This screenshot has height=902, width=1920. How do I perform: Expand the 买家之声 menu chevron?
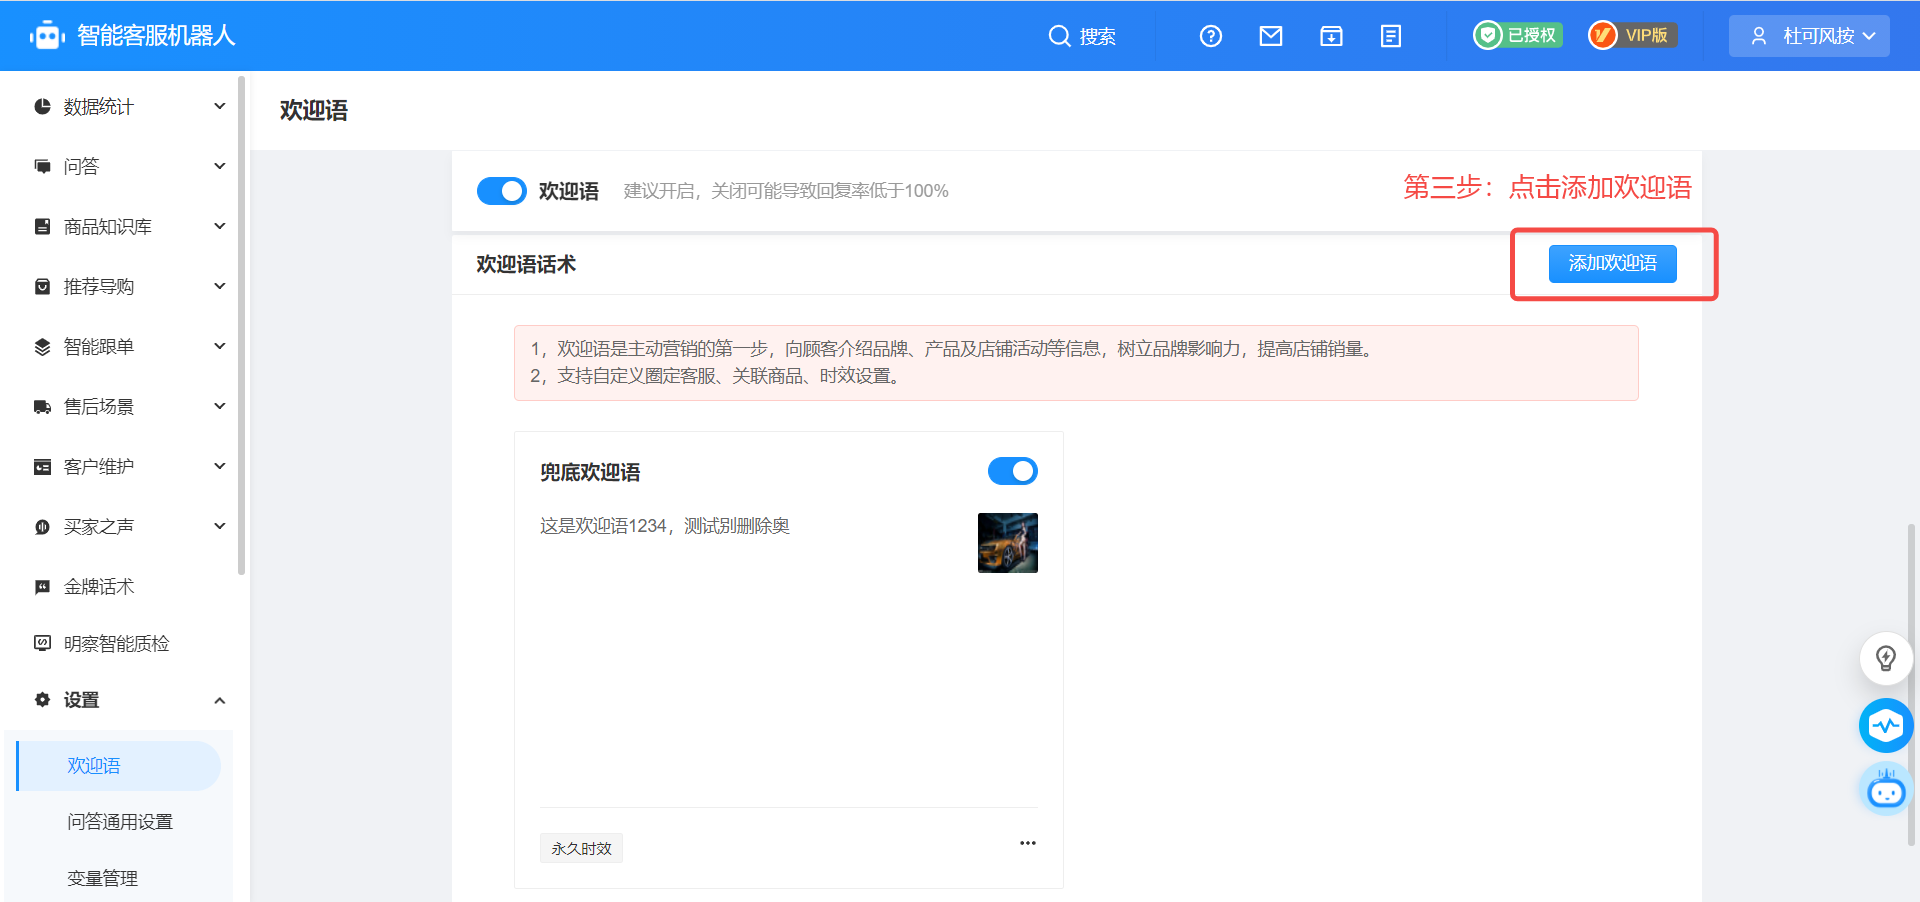tap(220, 526)
